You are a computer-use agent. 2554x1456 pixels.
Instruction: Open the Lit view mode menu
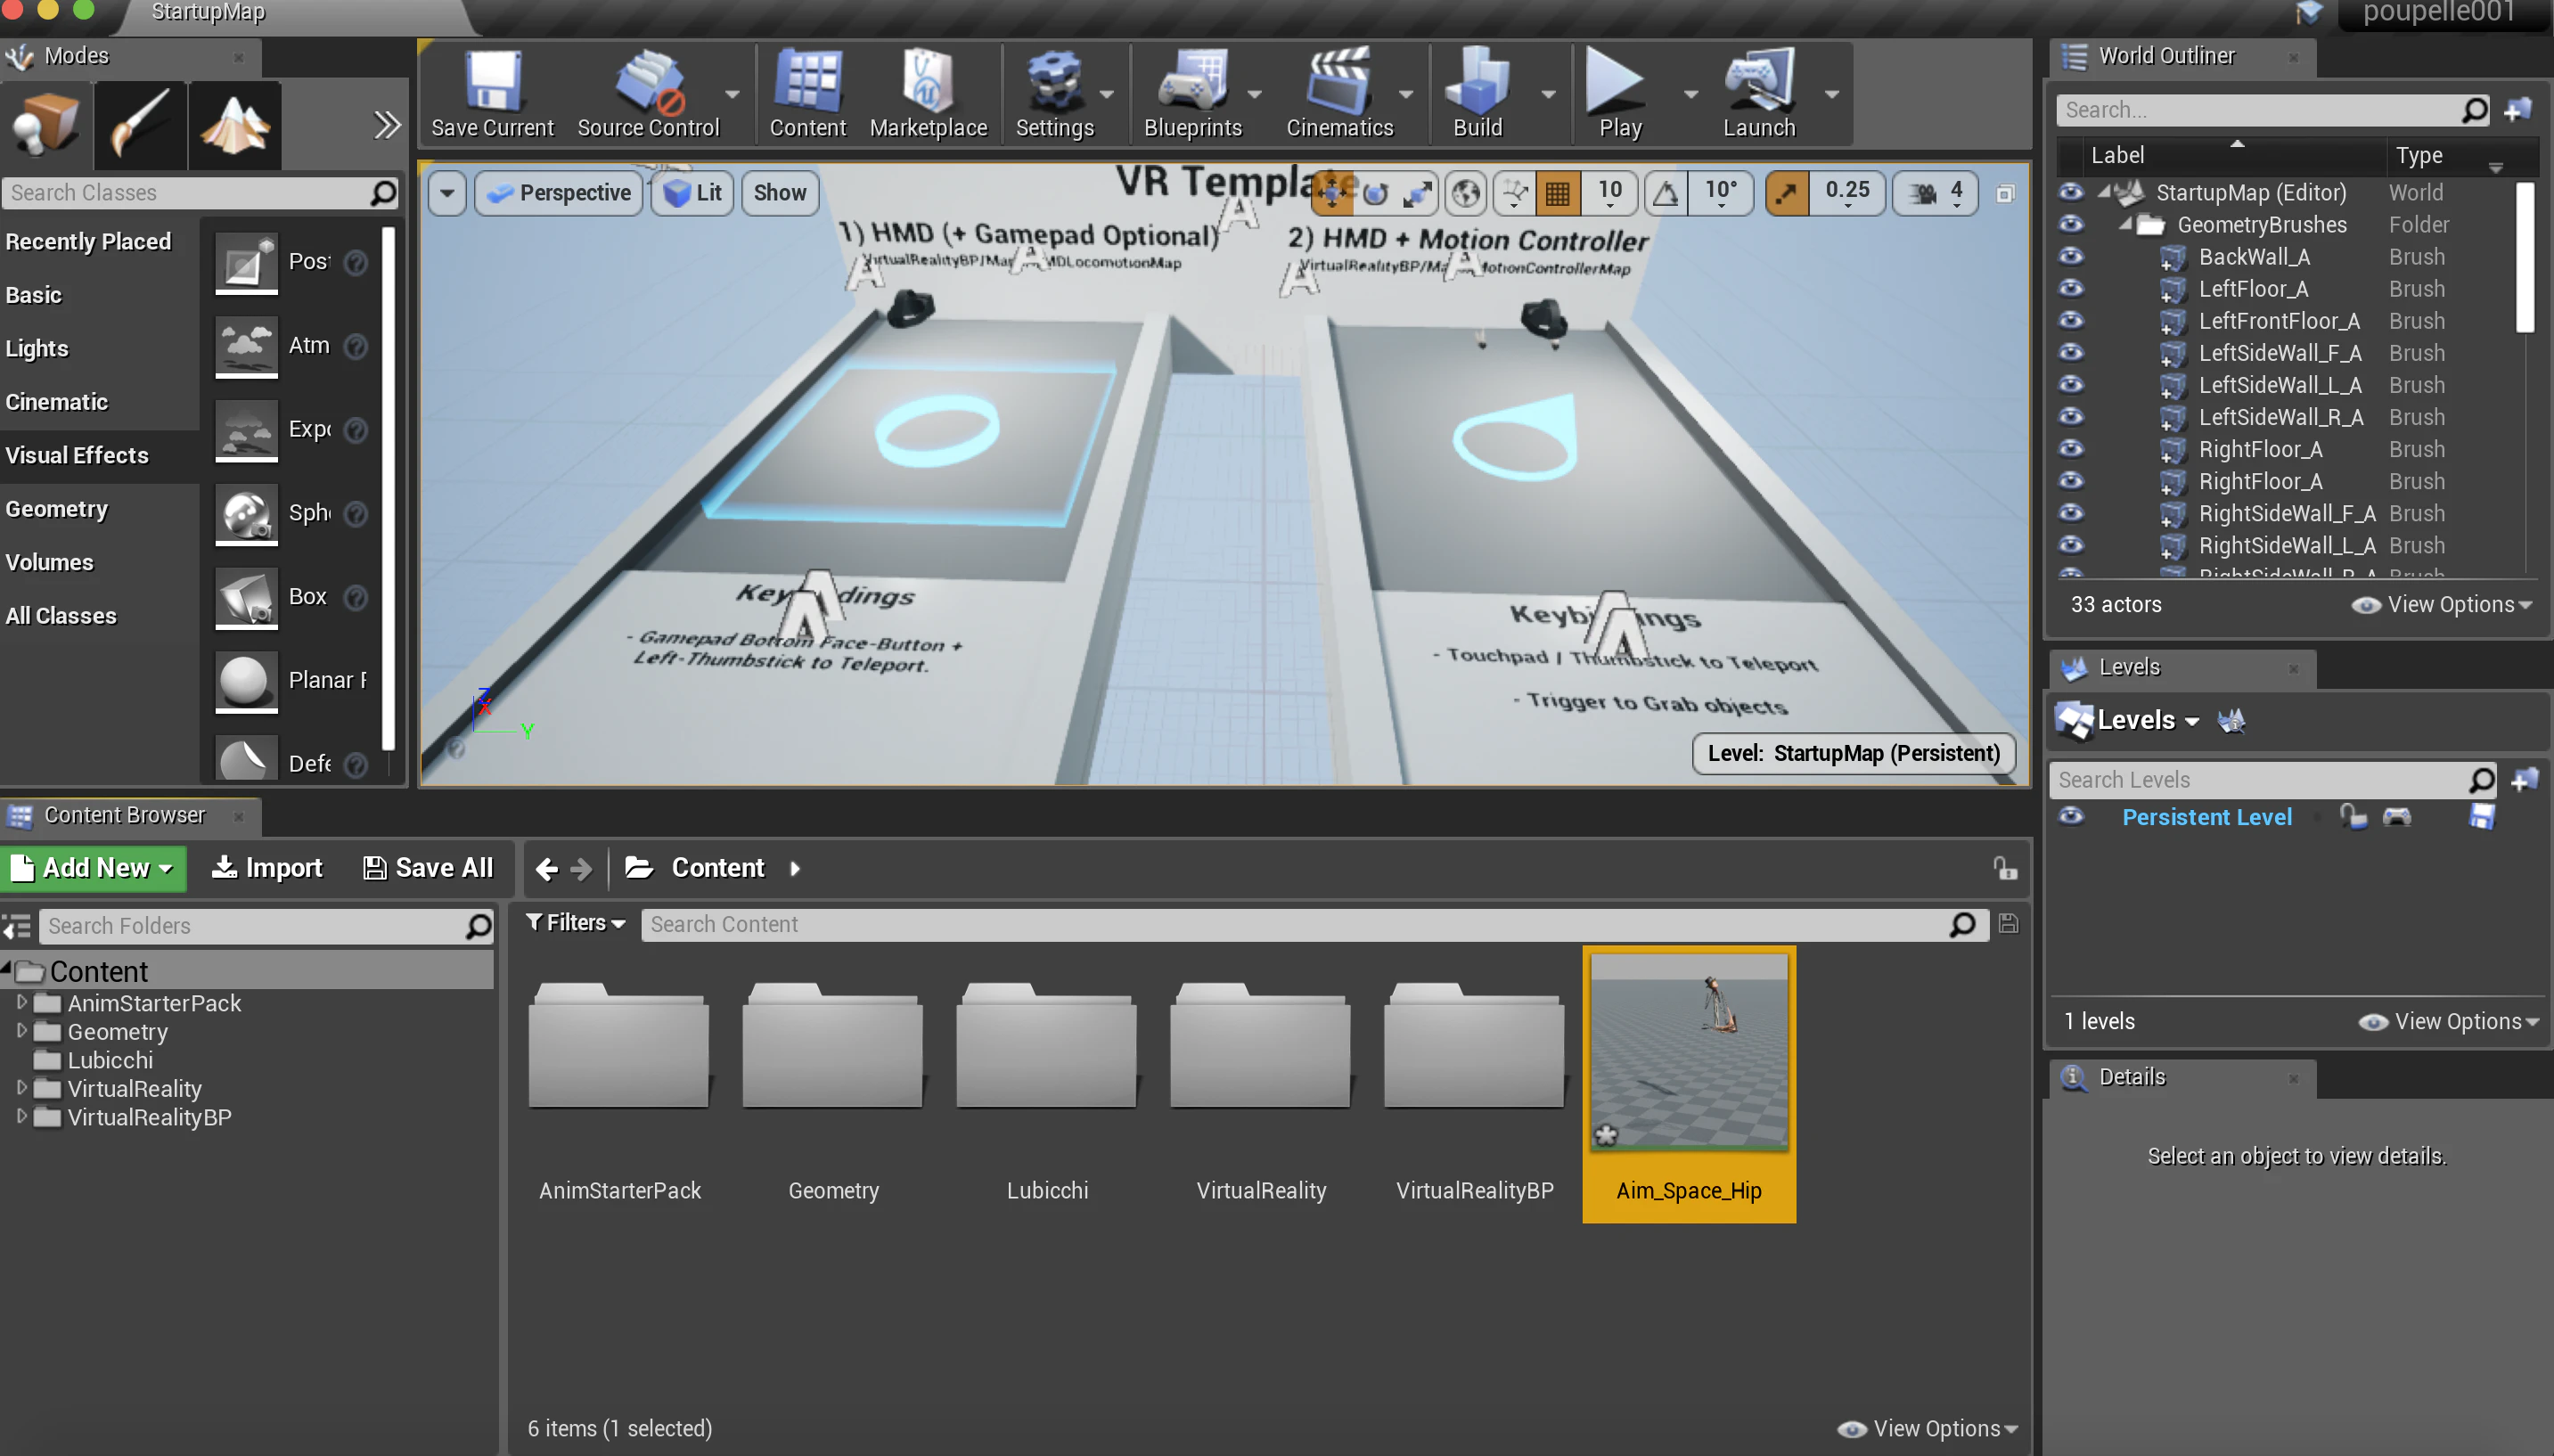click(693, 193)
